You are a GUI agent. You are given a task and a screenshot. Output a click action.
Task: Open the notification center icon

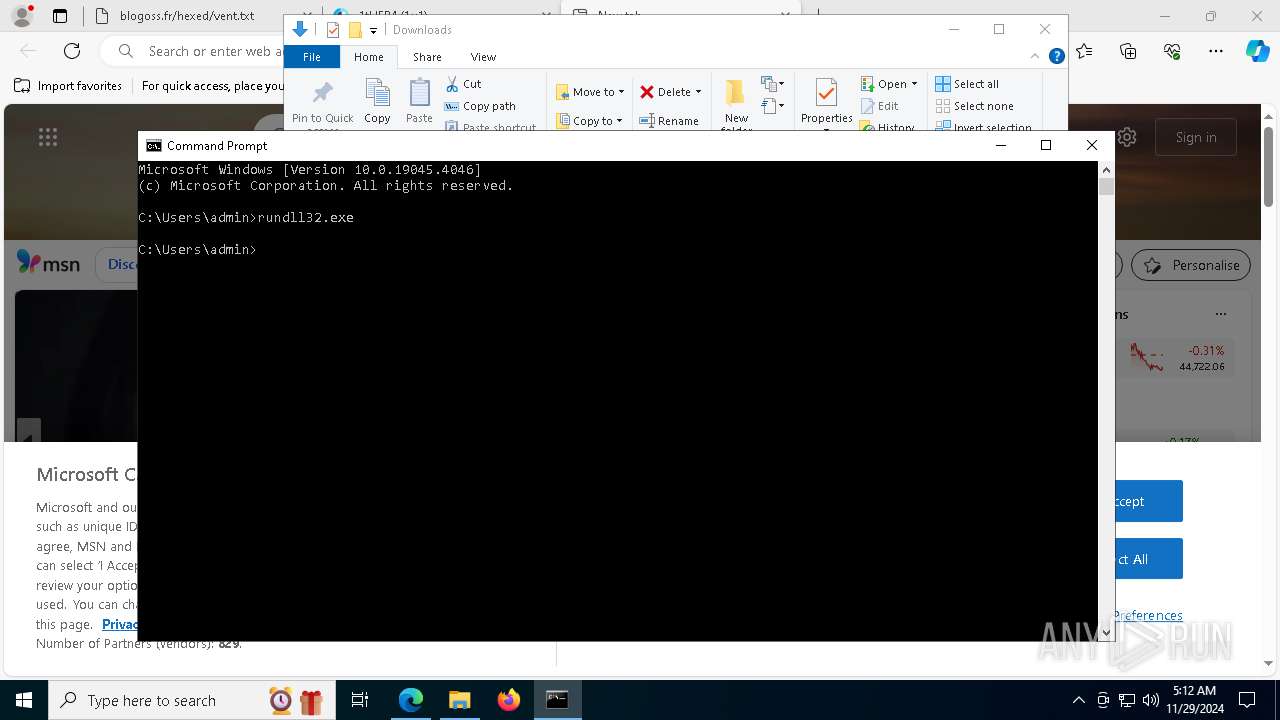[1247, 700]
